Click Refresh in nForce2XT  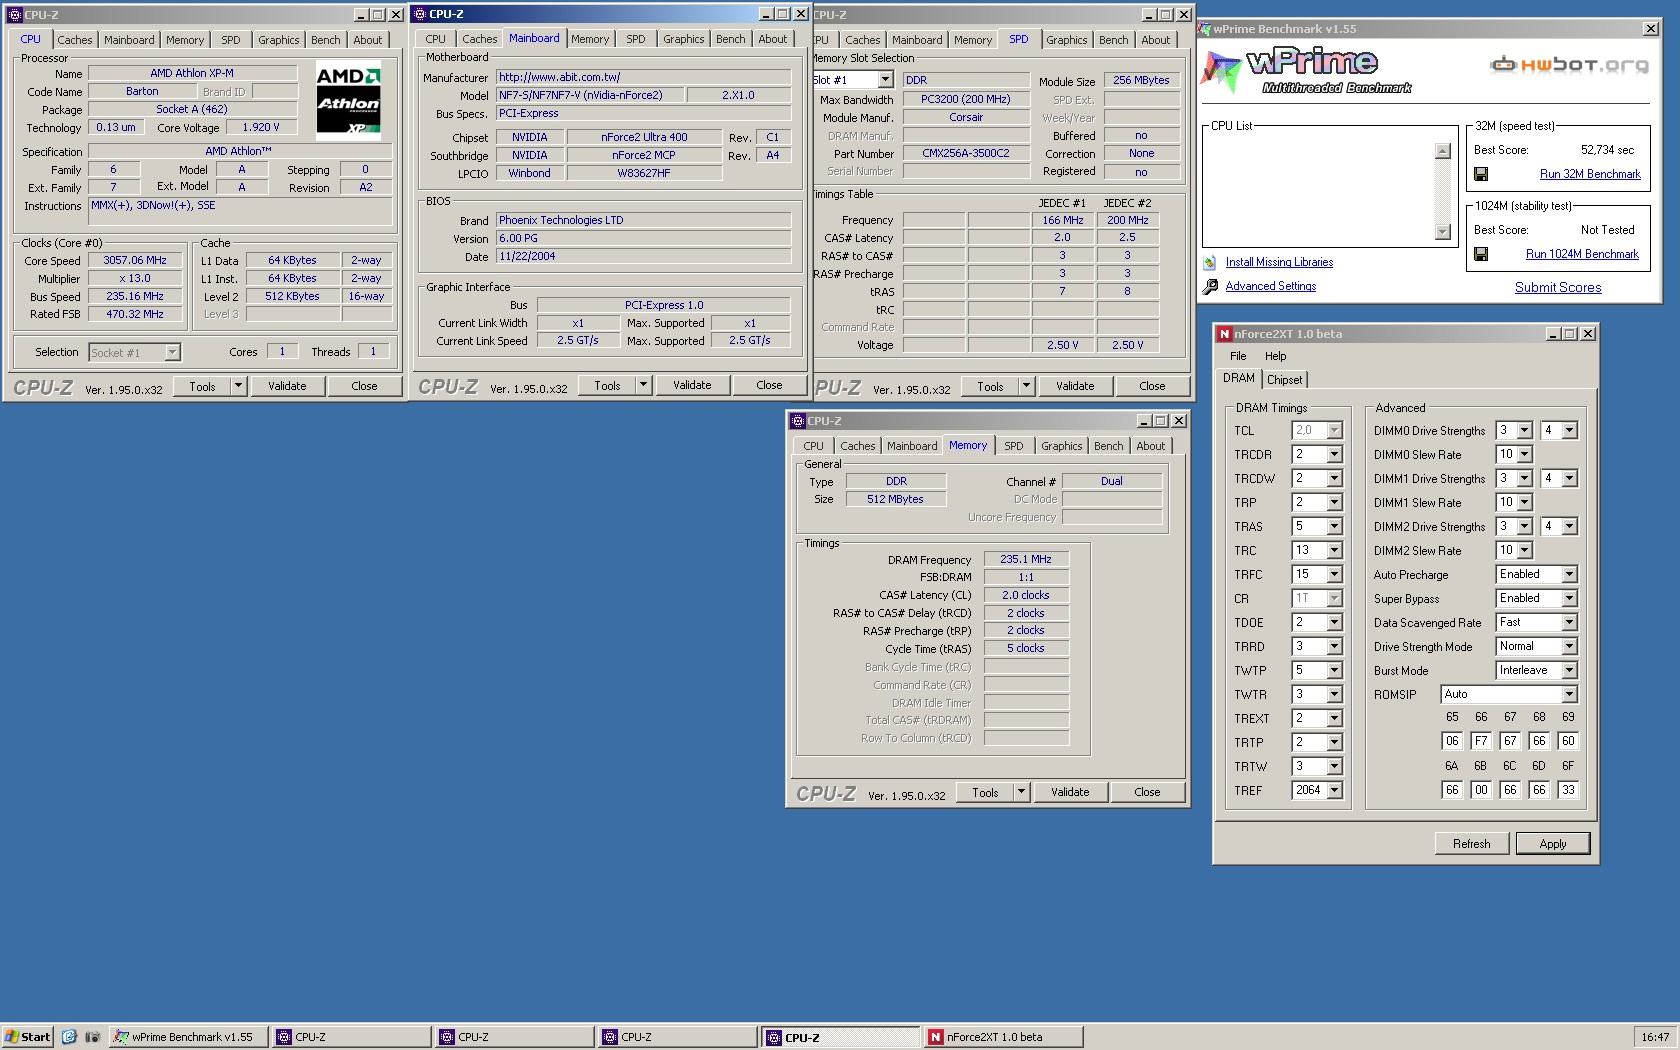[x=1471, y=843]
